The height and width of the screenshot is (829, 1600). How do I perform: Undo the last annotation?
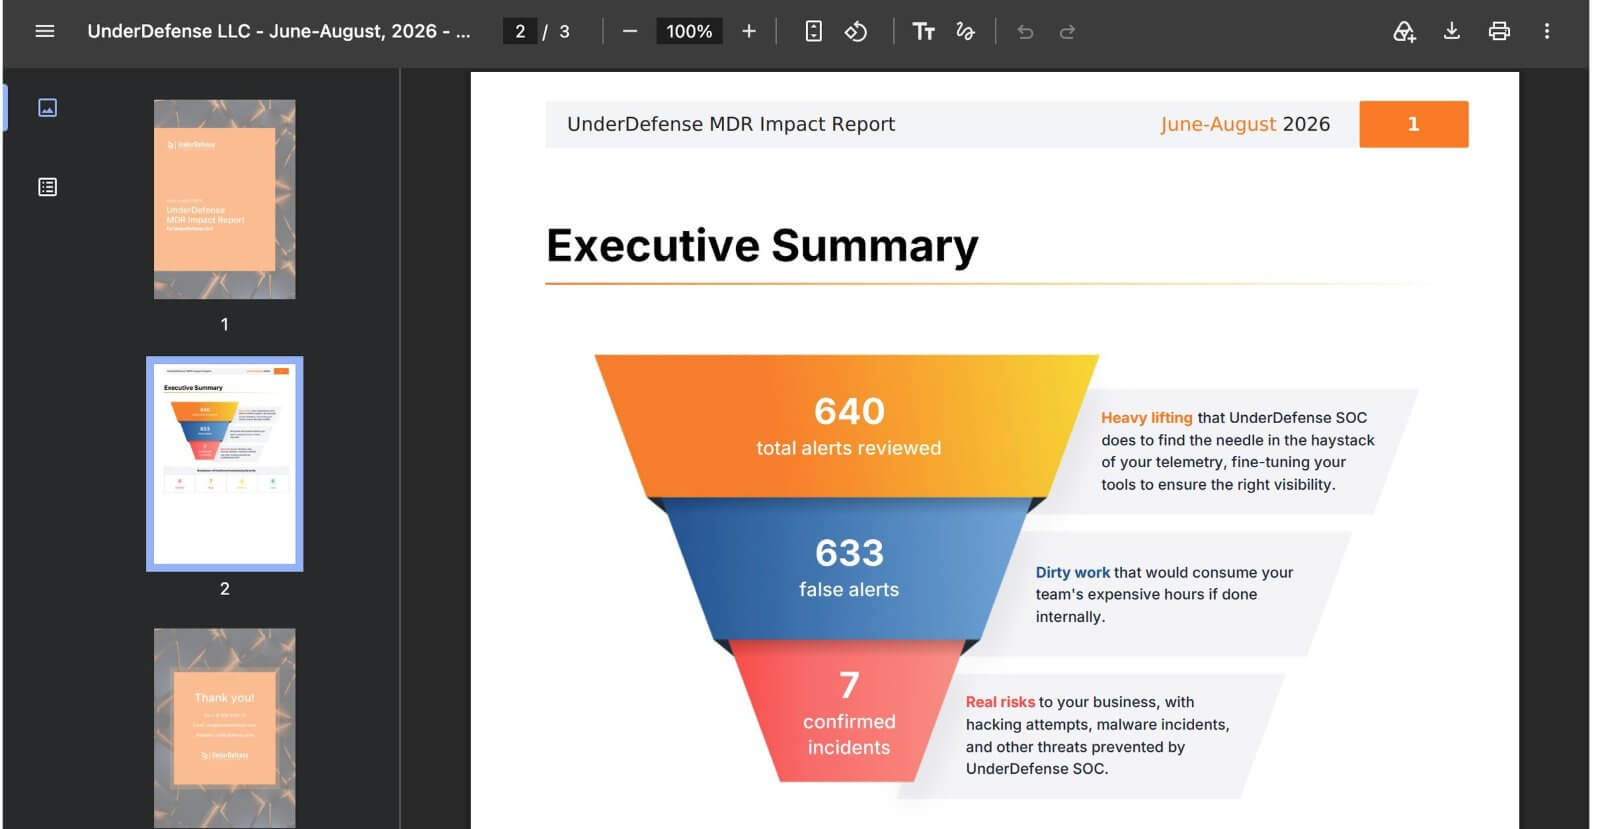(1025, 32)
